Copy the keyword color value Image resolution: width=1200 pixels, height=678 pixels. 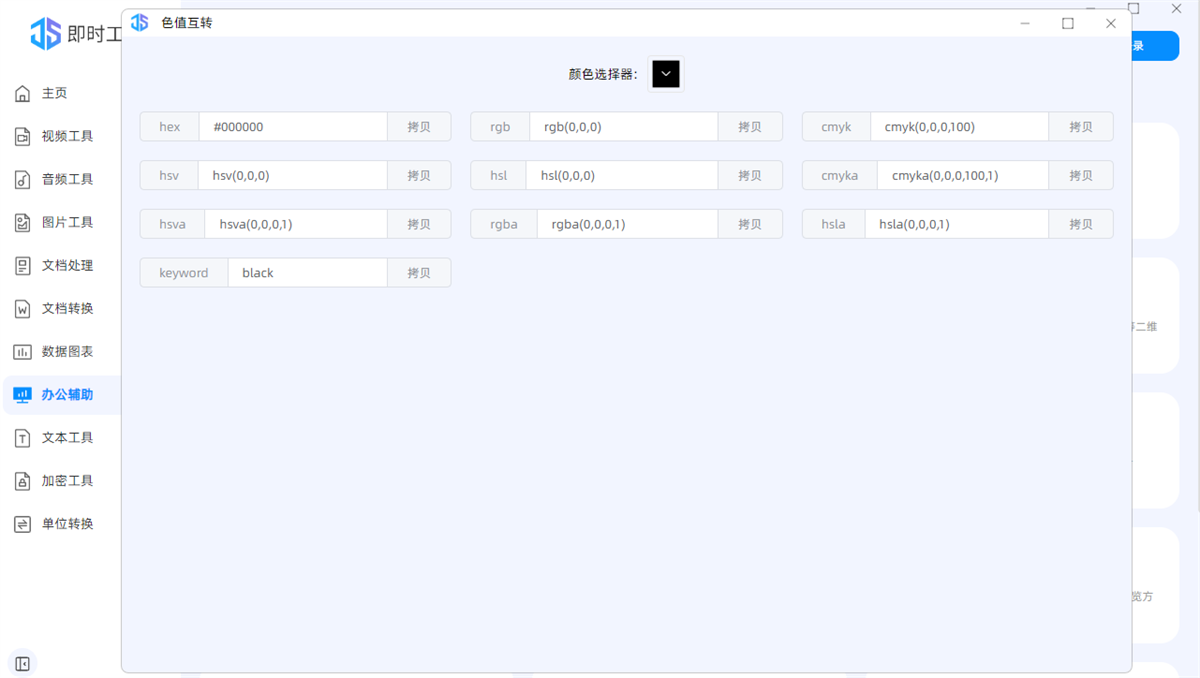[x=419, y=272]
